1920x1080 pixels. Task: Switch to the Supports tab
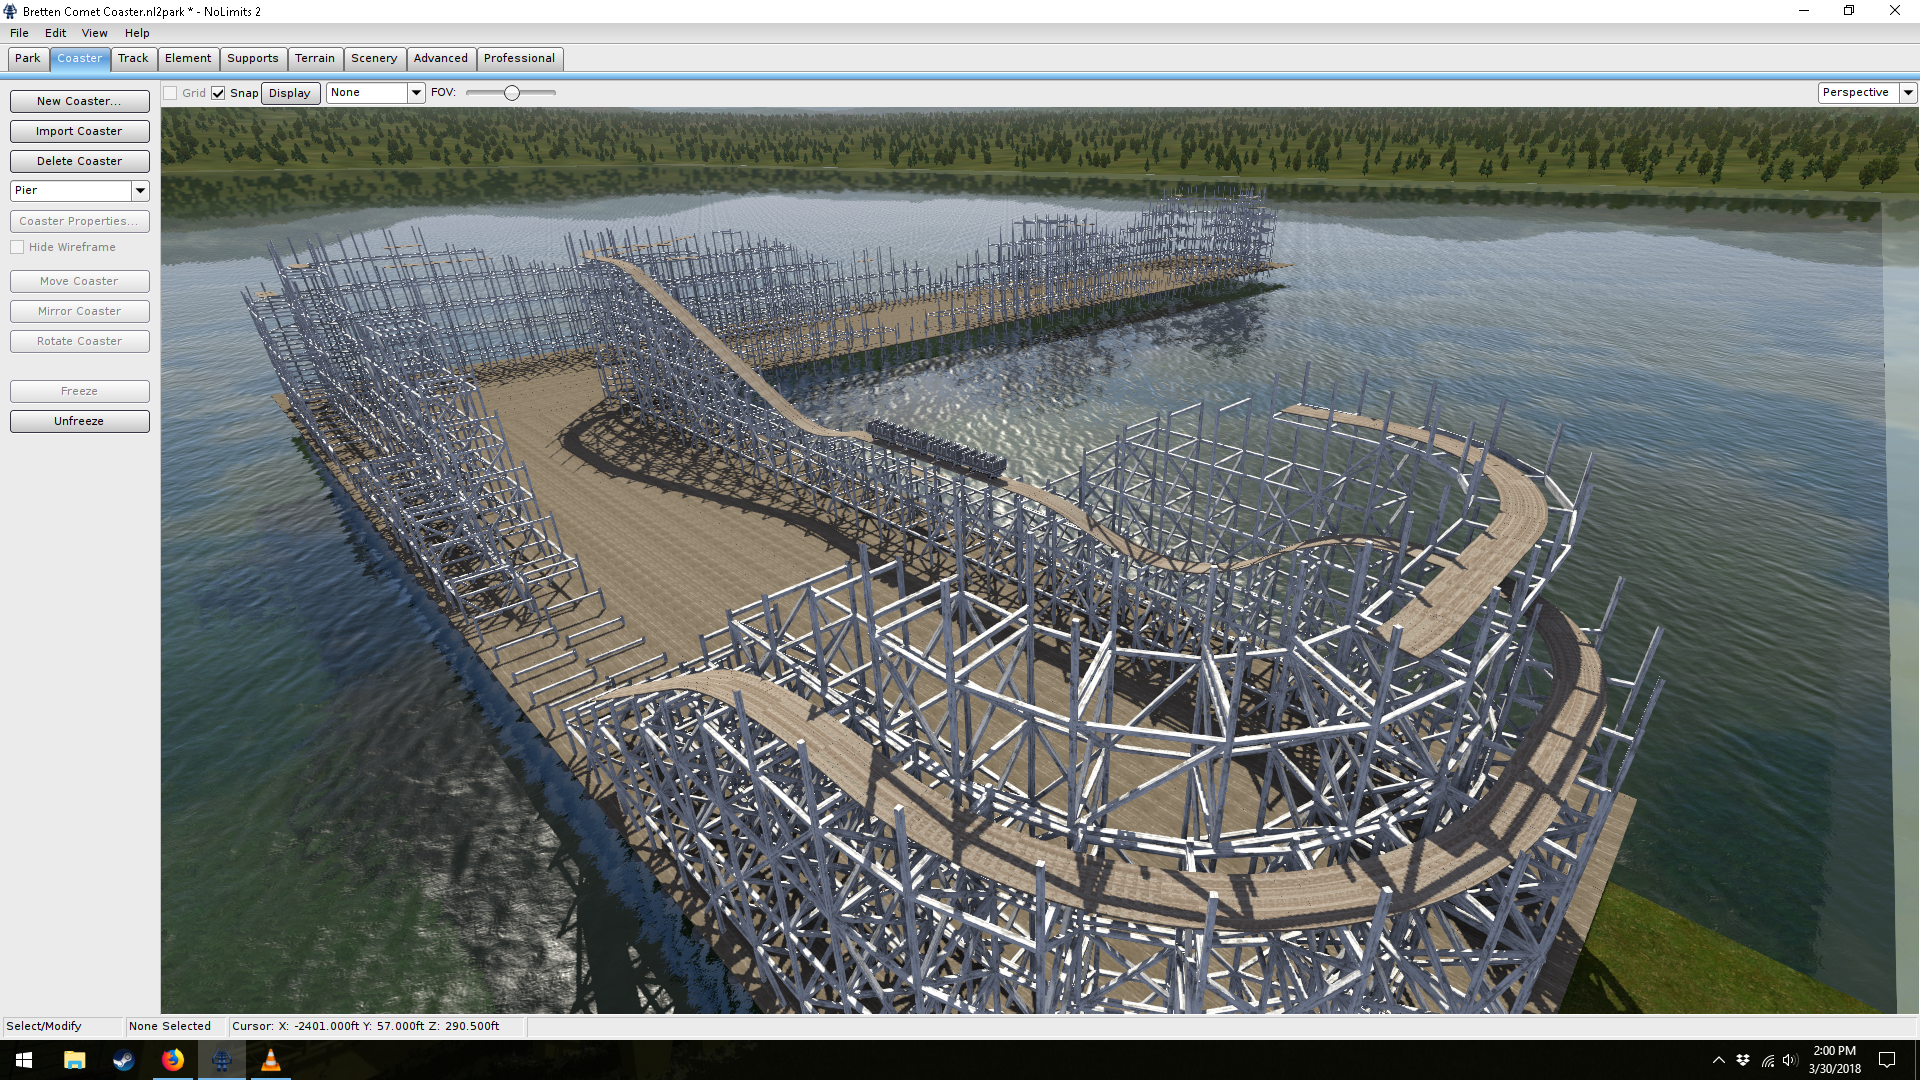coord(252,58)
